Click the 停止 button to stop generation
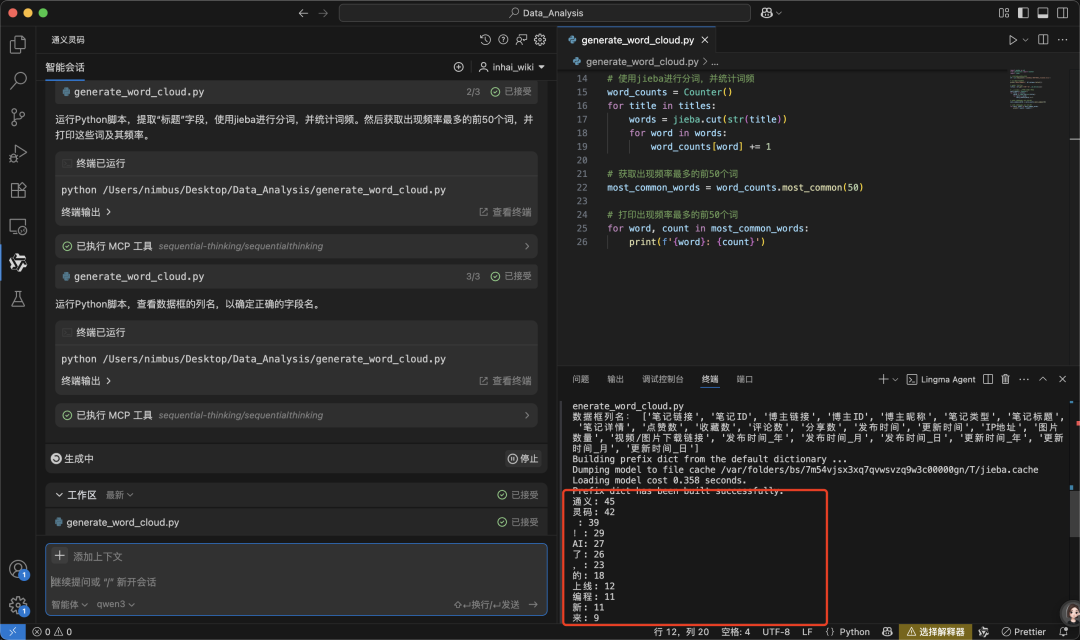 coord(522,459)
